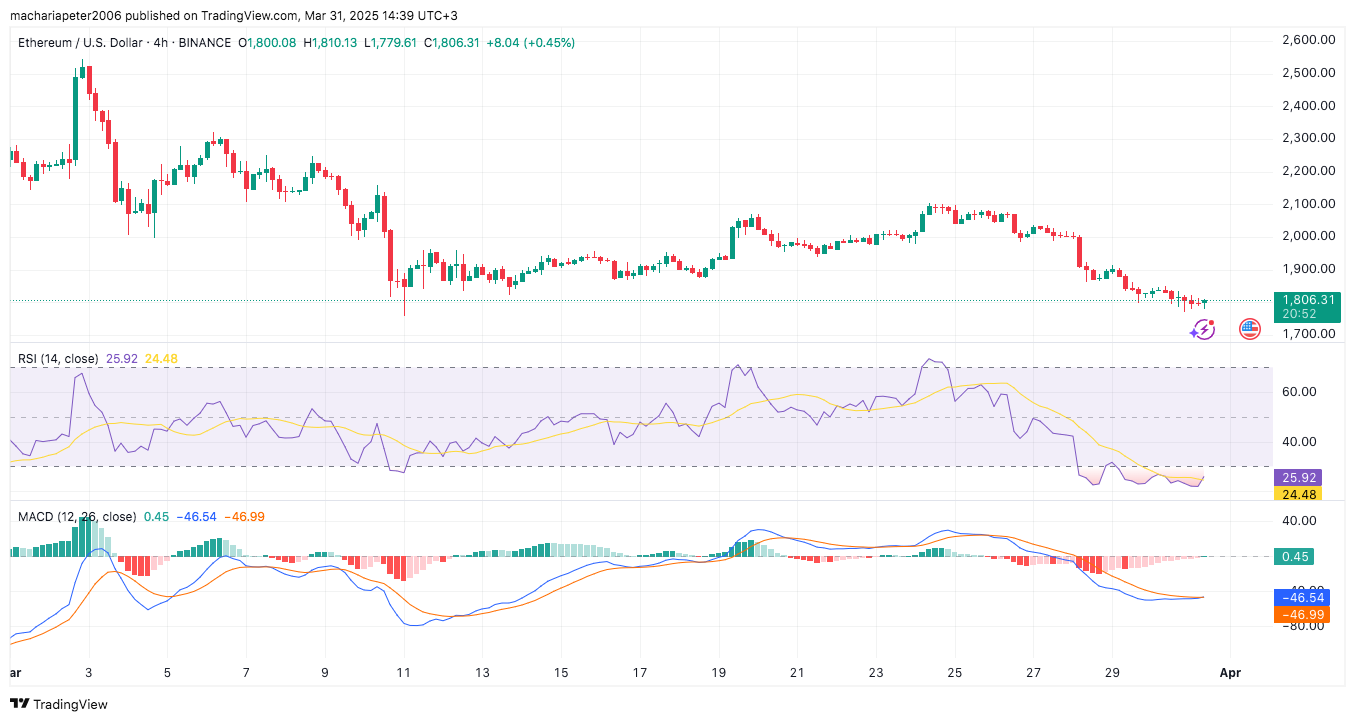Expand the BINANCE exchange label
1355x721 pixels.
pos(205,42)
